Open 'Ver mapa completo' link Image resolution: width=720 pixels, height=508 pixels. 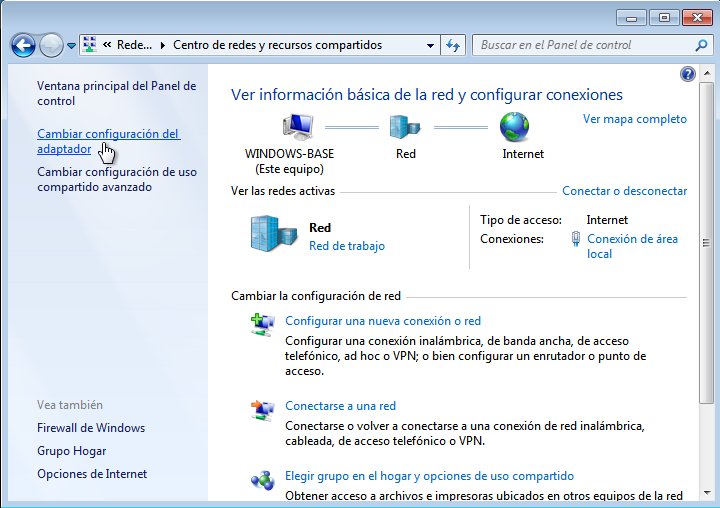click(x=635, y=119)
